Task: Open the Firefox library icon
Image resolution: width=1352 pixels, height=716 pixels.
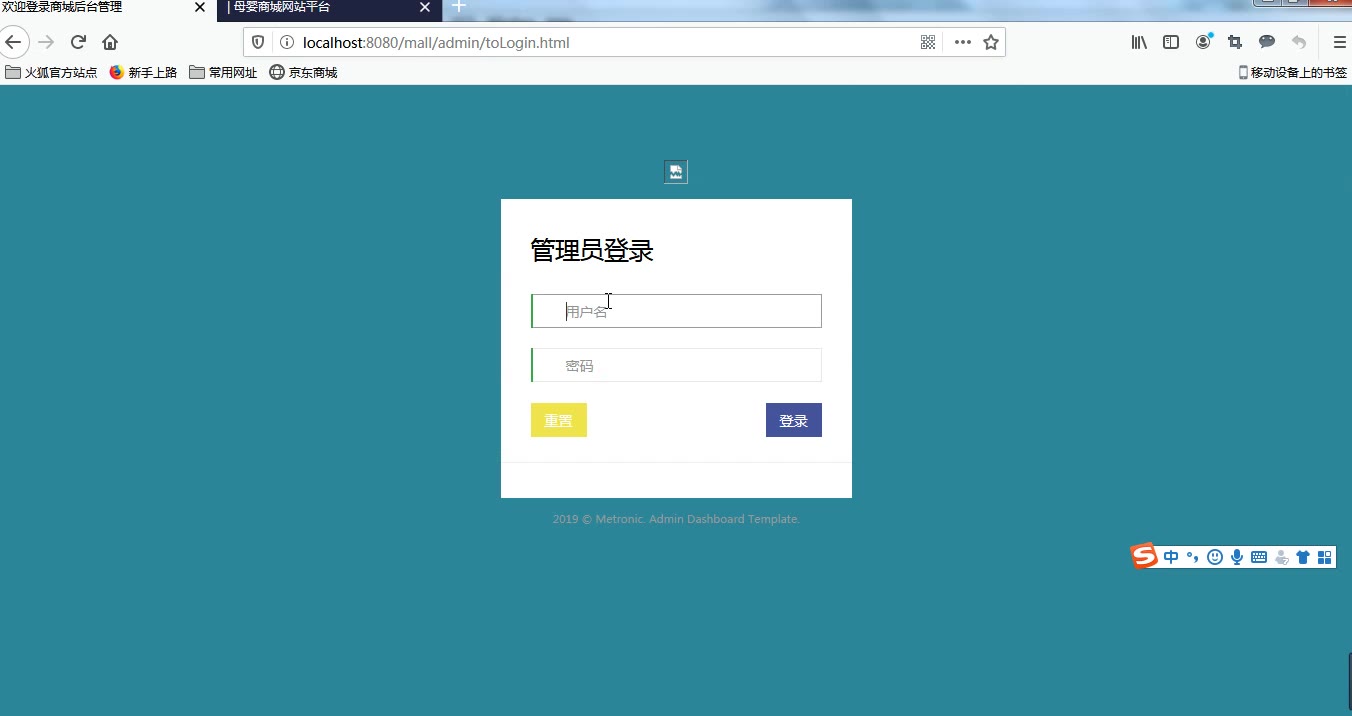Action: tap(1139, 42)
